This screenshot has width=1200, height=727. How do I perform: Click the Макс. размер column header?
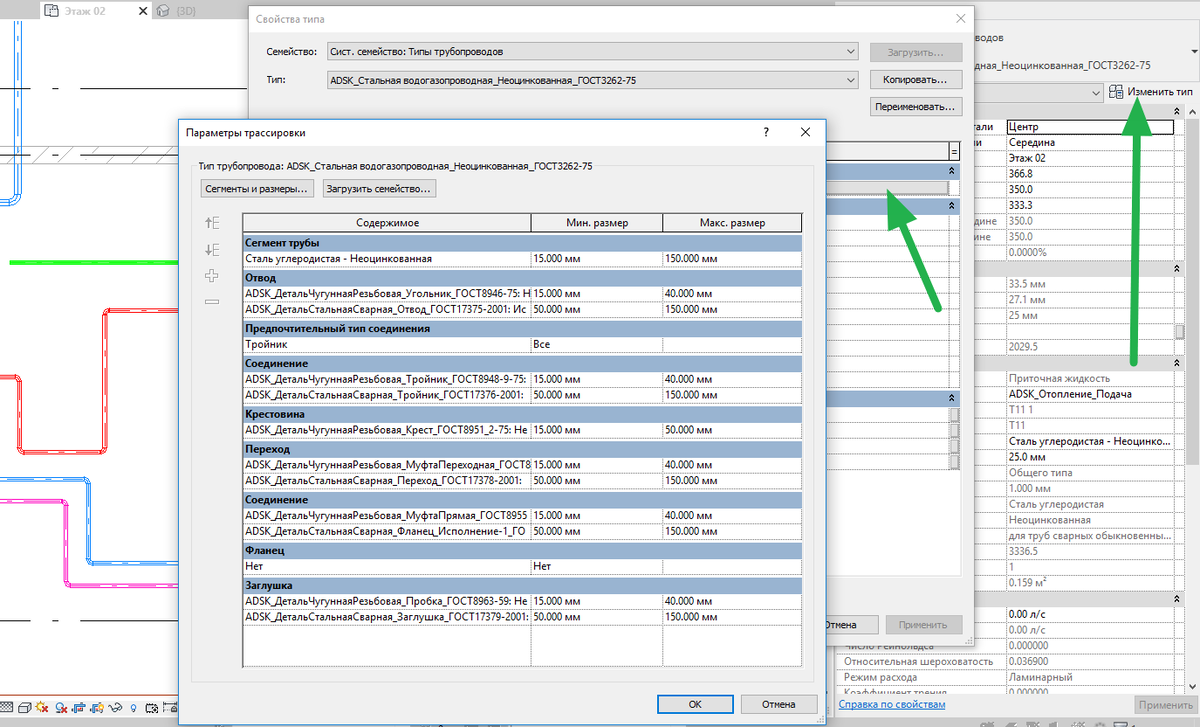pos(732,223)
